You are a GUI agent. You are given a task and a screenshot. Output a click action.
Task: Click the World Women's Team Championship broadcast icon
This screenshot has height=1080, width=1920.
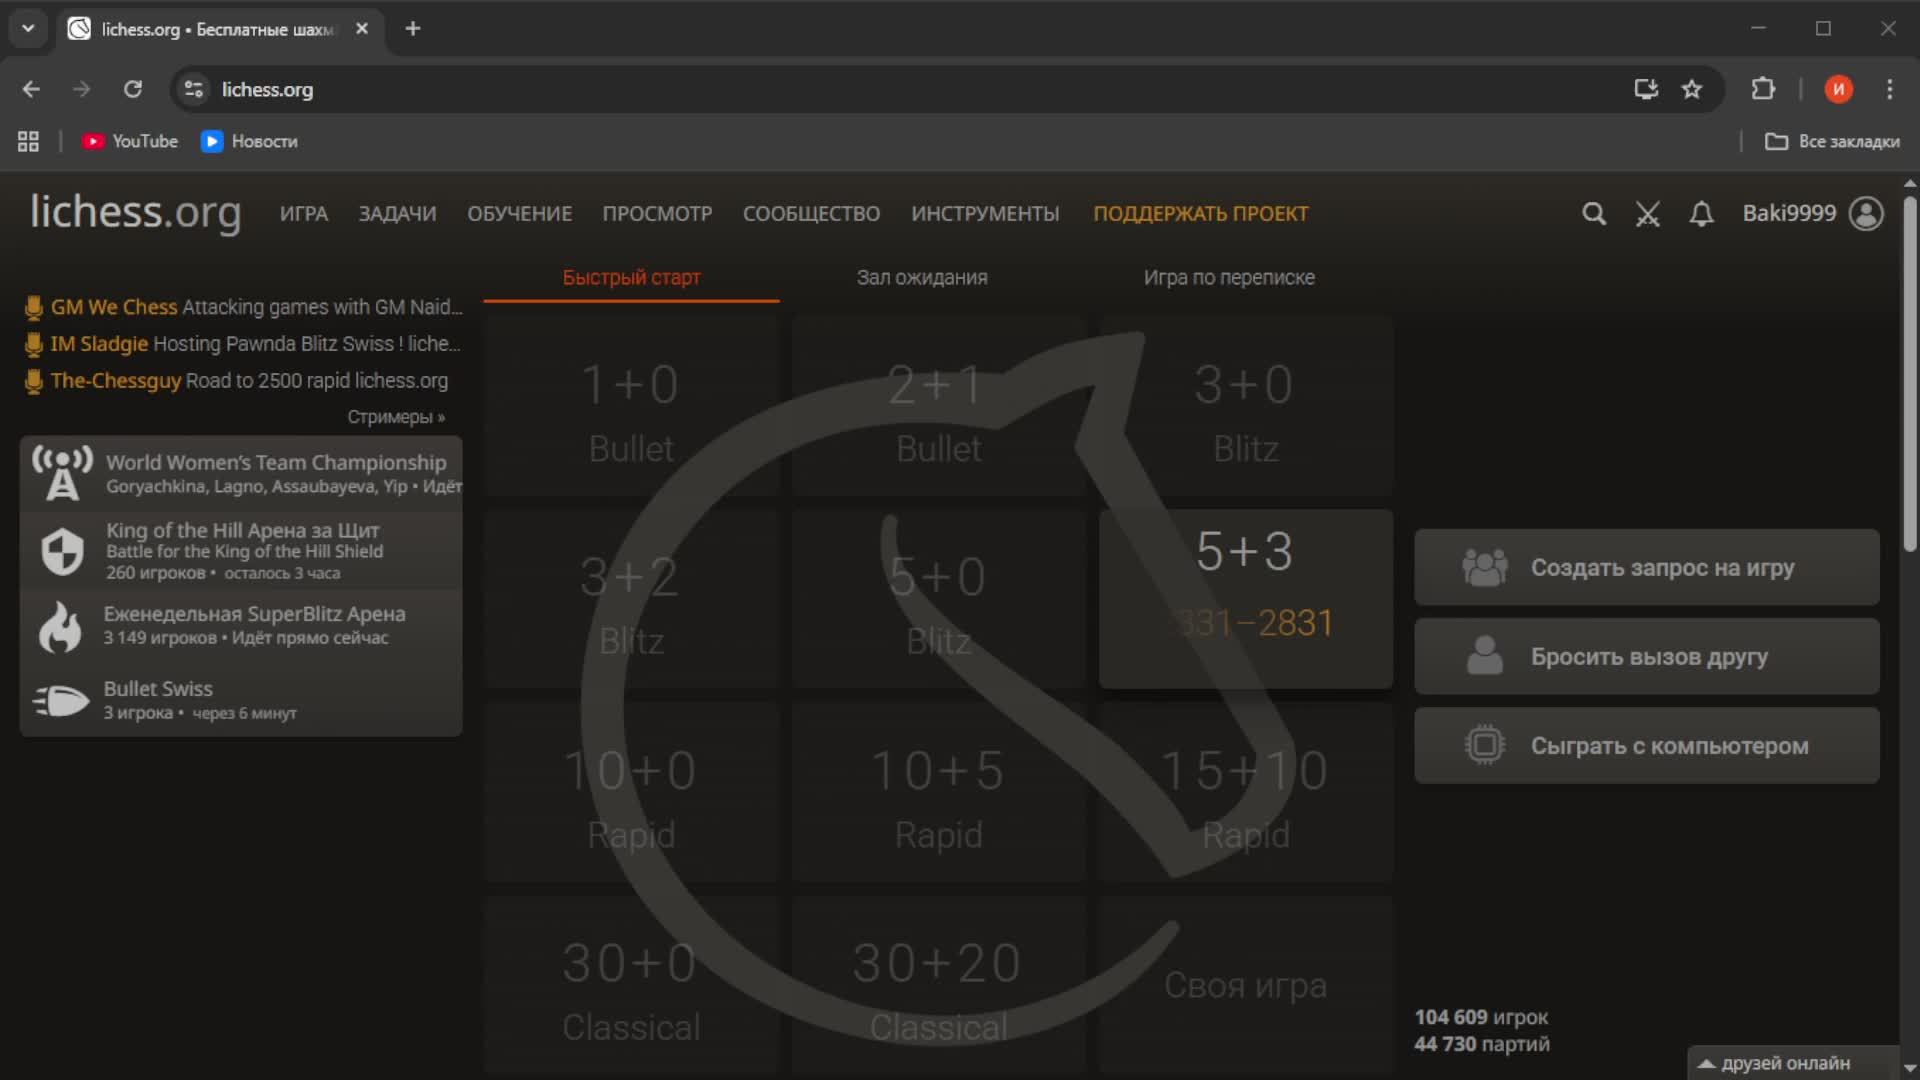(62, 473)
